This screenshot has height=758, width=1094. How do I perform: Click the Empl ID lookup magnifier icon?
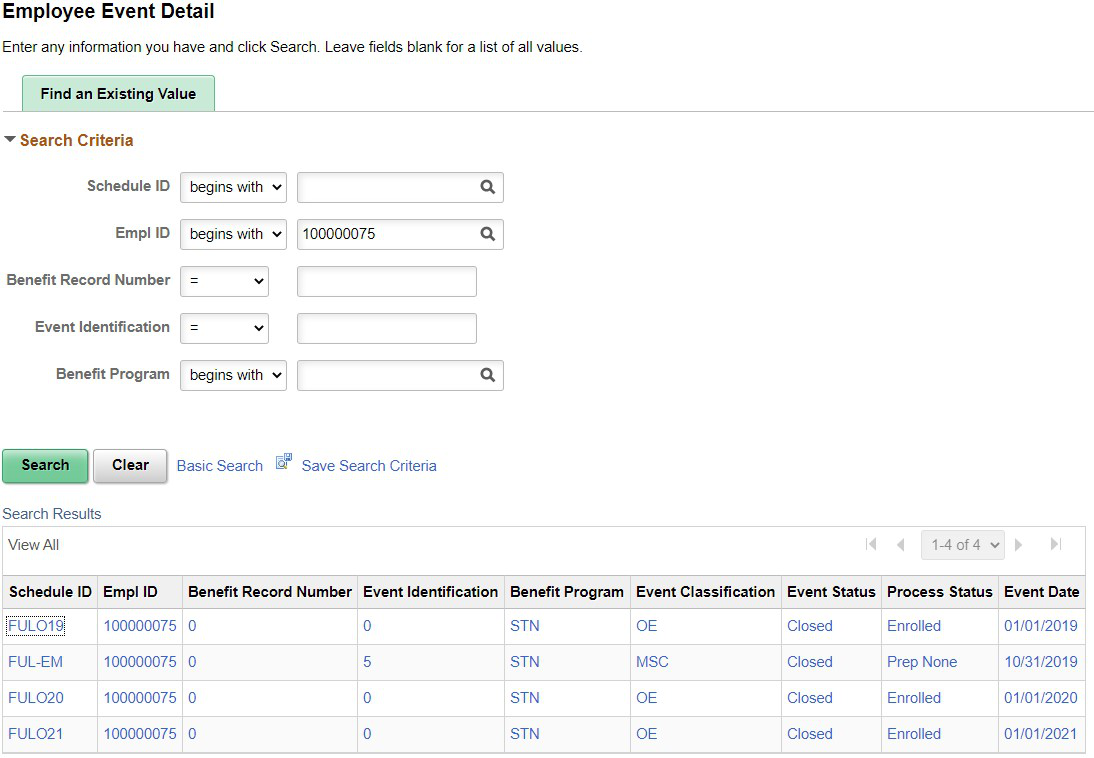point(488,234)
